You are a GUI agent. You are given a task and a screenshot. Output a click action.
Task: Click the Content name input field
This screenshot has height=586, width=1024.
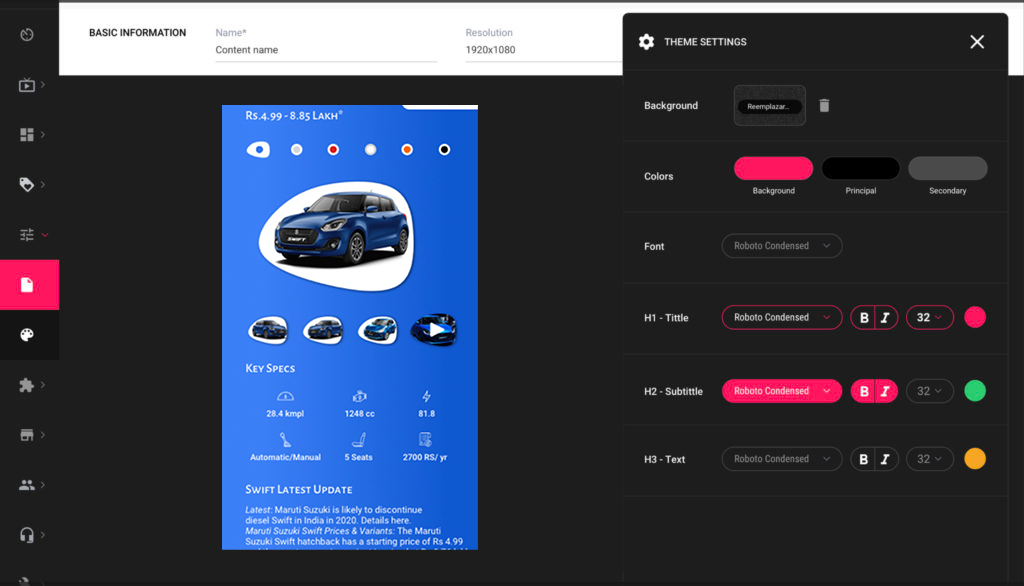[326, 50]
